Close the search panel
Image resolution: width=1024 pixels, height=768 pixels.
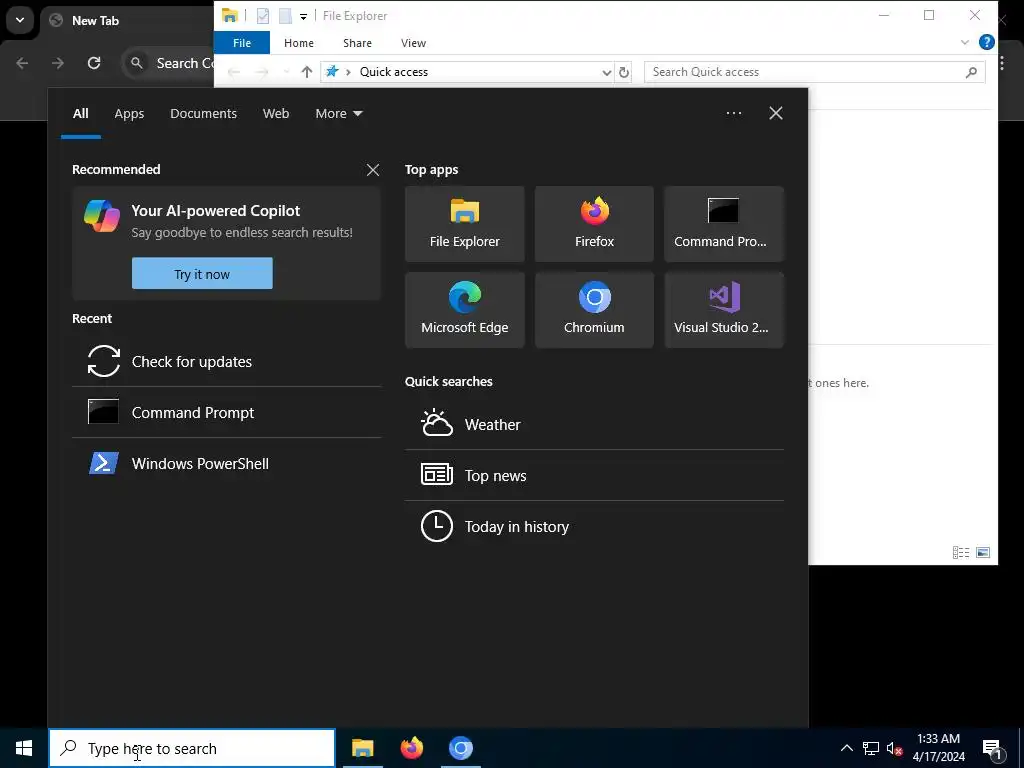pos(776,113)
